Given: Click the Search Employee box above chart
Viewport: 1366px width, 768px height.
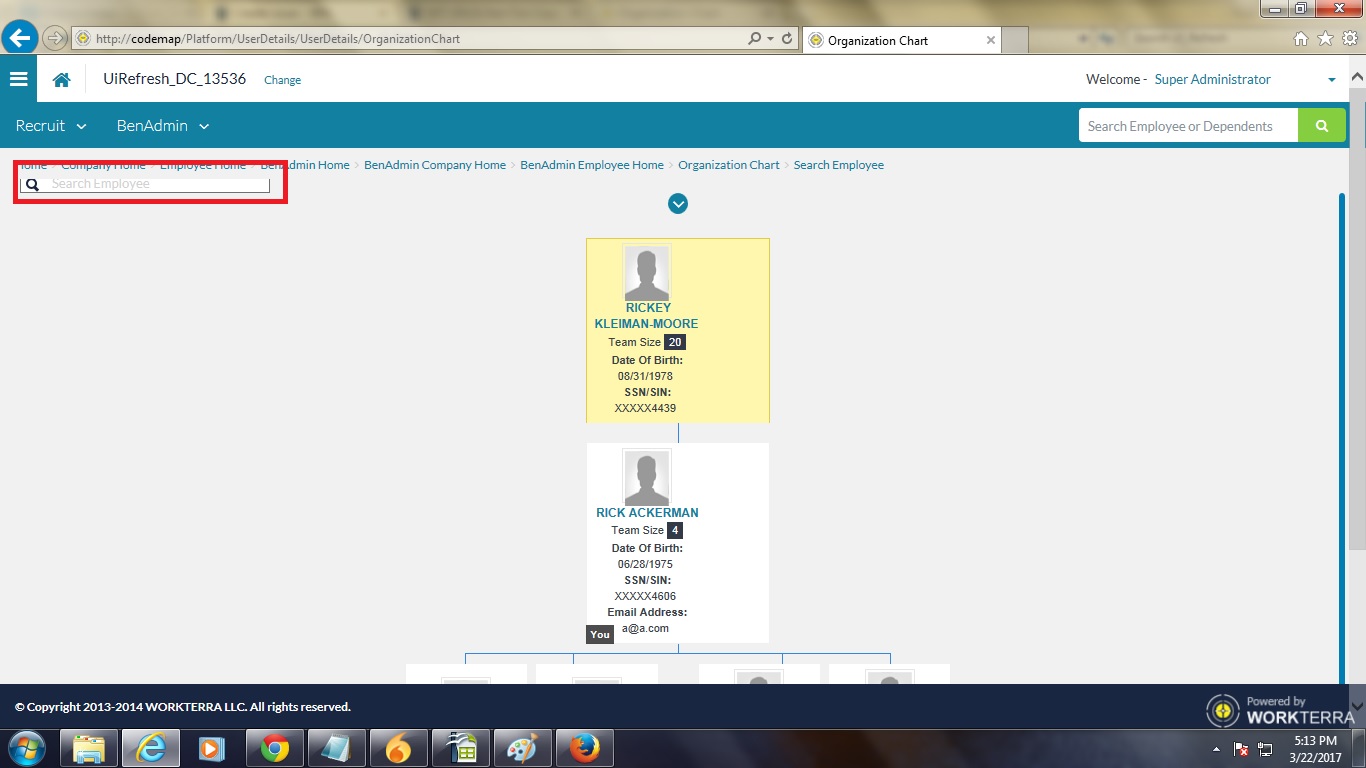Looking at the screenshot, I should 155,184.
